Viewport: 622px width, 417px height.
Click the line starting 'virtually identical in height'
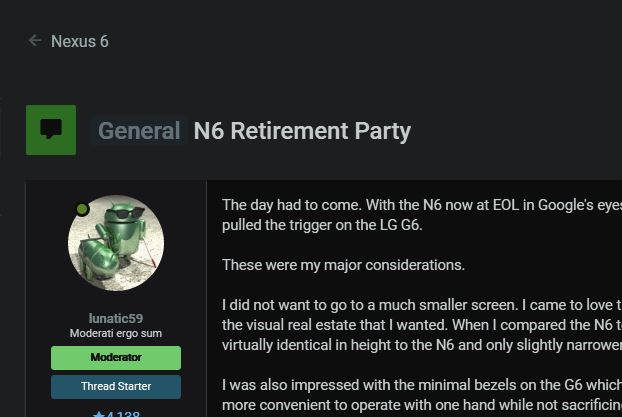(422, 345)
